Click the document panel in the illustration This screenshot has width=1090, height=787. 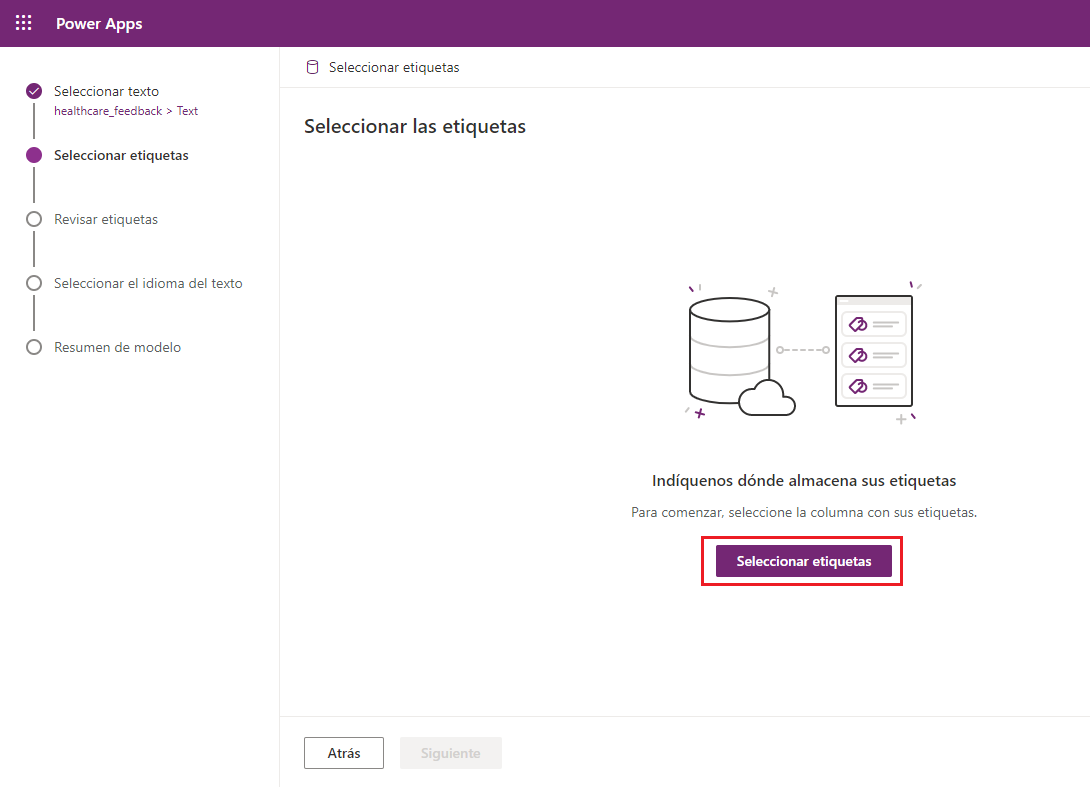click(874, 353)
